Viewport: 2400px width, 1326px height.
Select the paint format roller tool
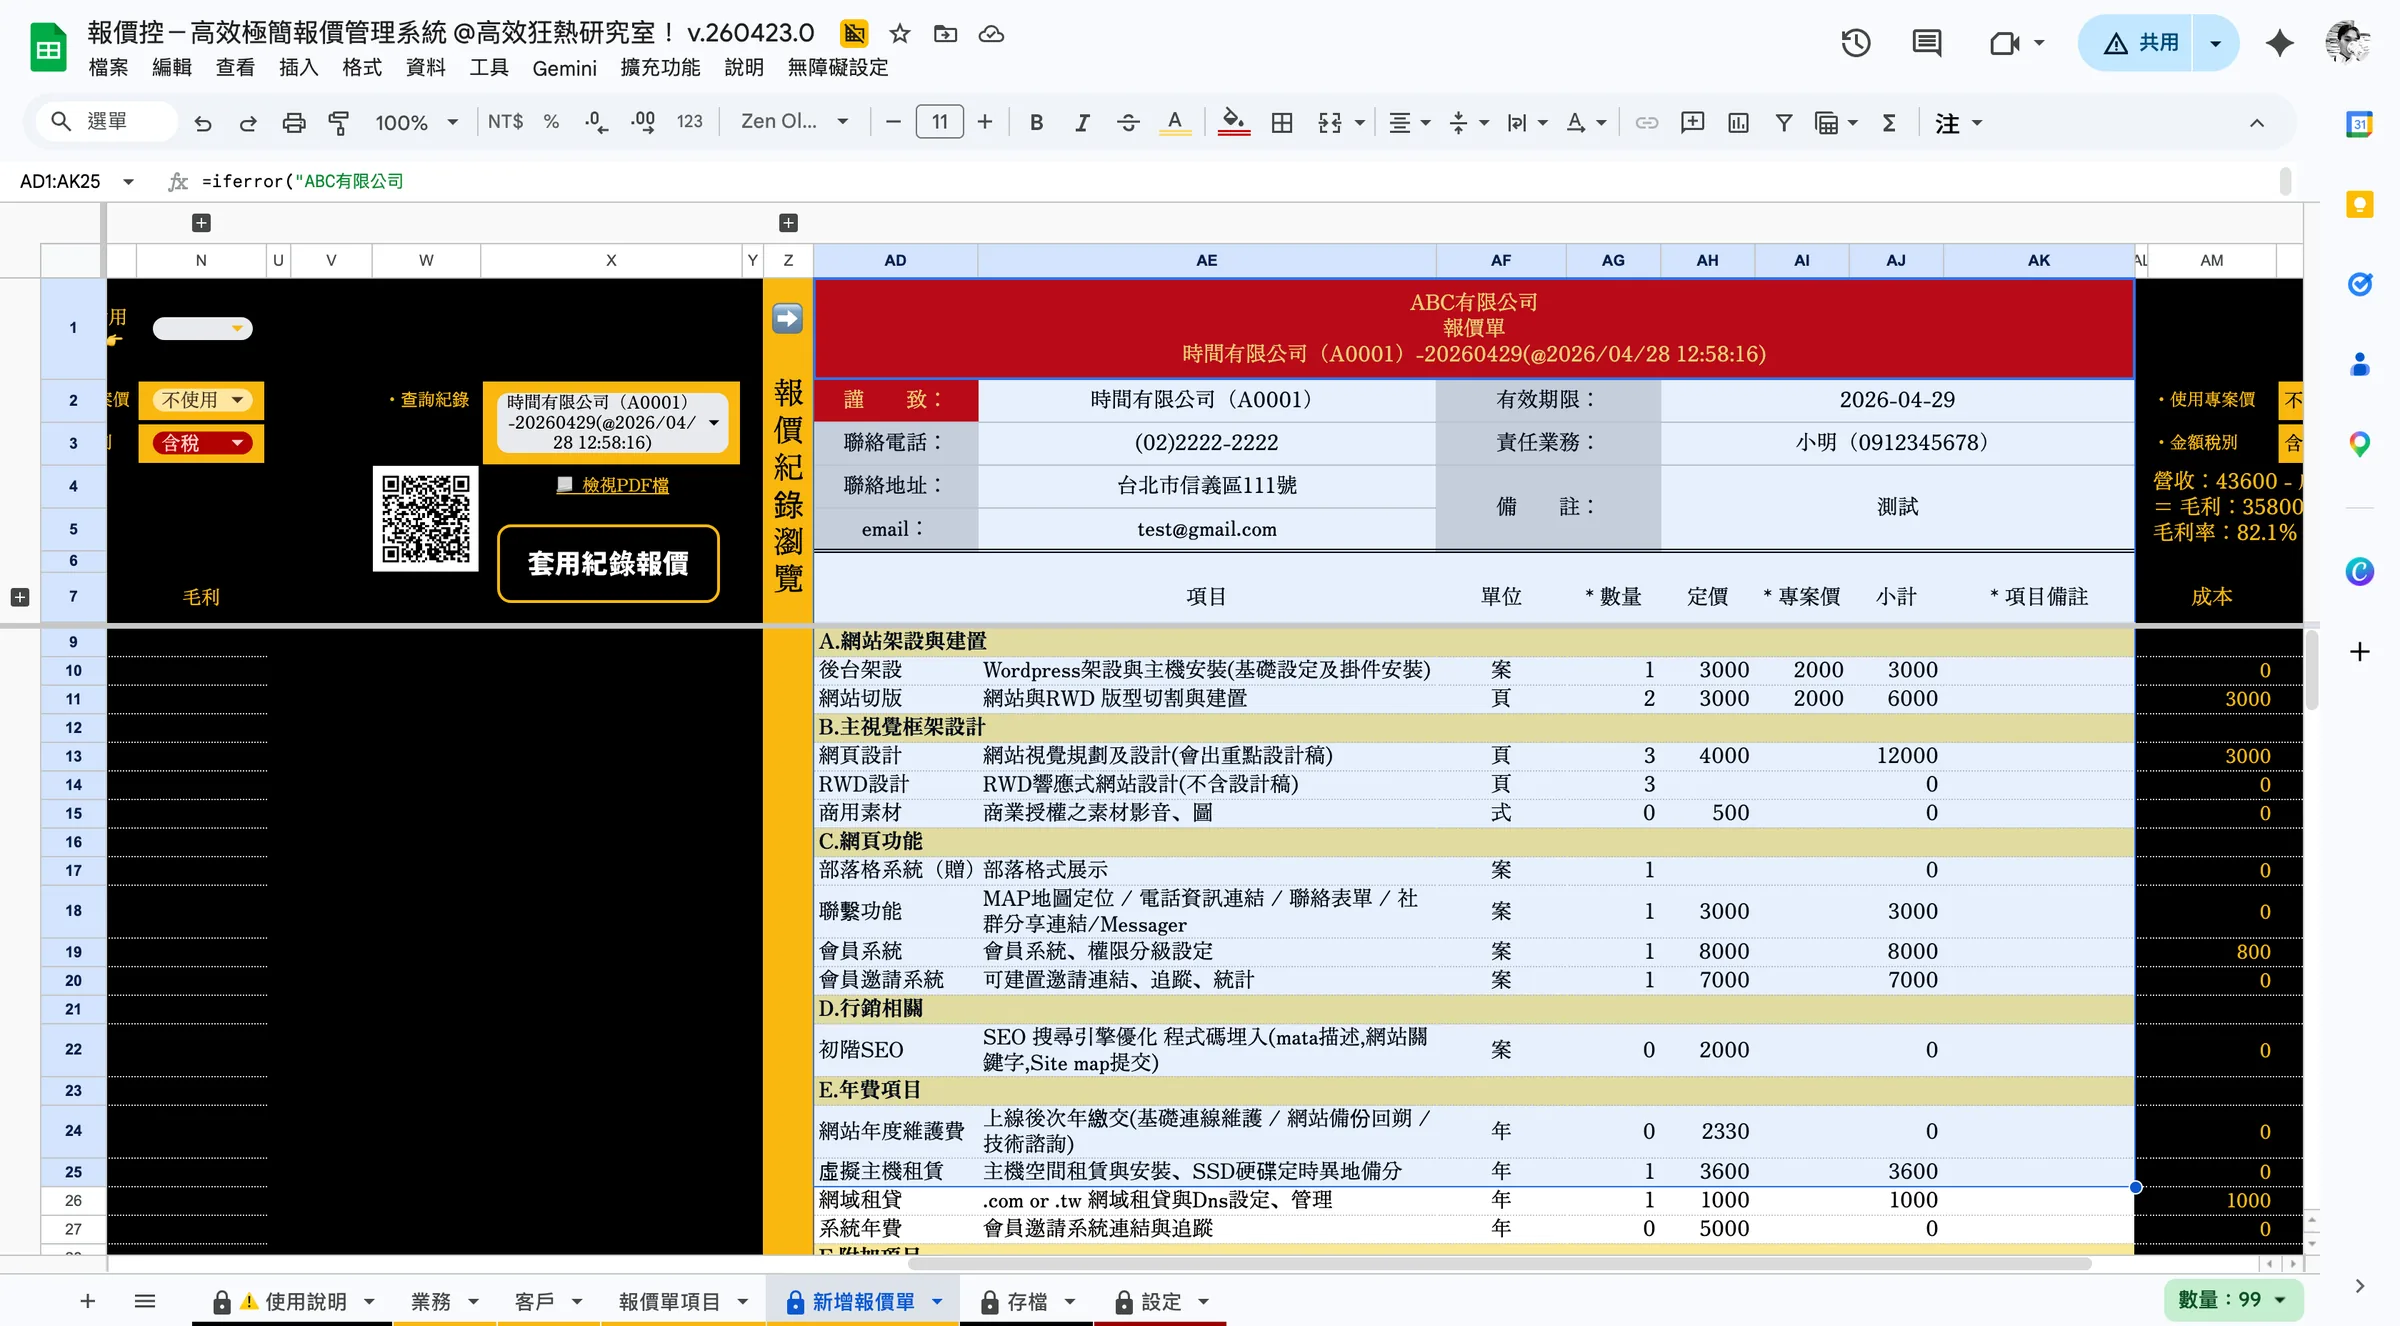(x=339, y=122)
